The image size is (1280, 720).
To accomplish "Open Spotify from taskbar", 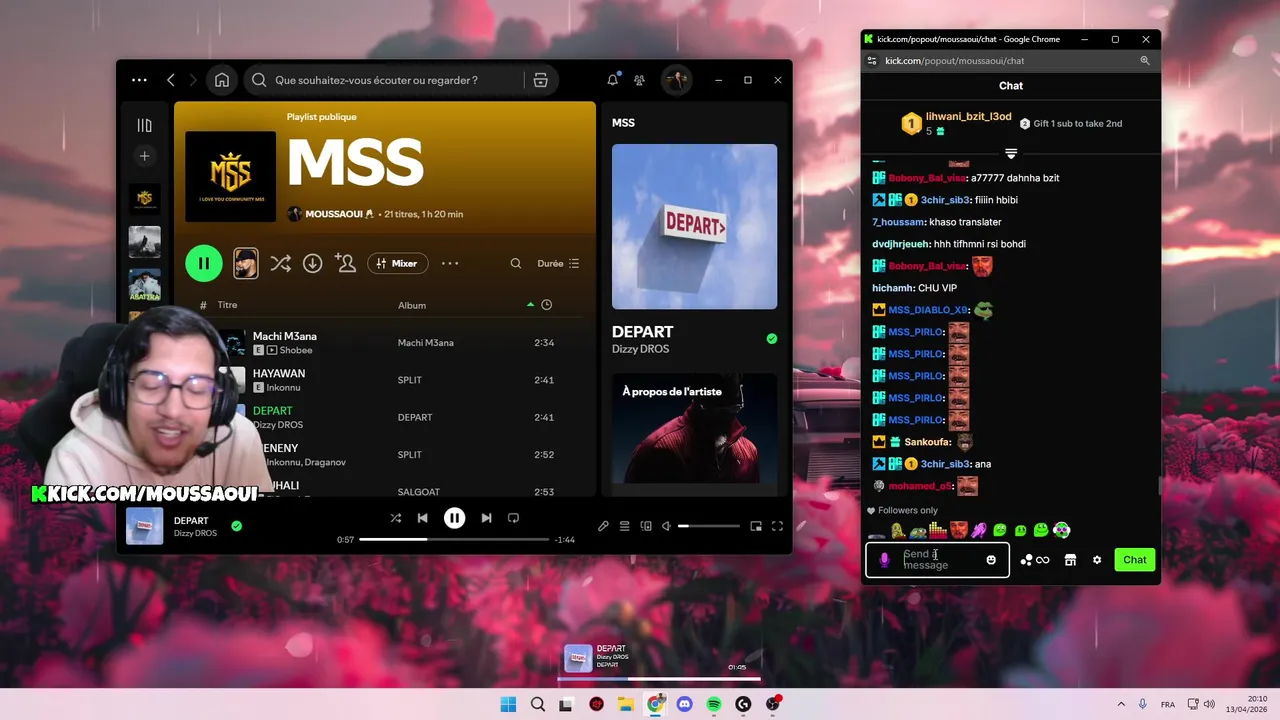I will [714, 704].
